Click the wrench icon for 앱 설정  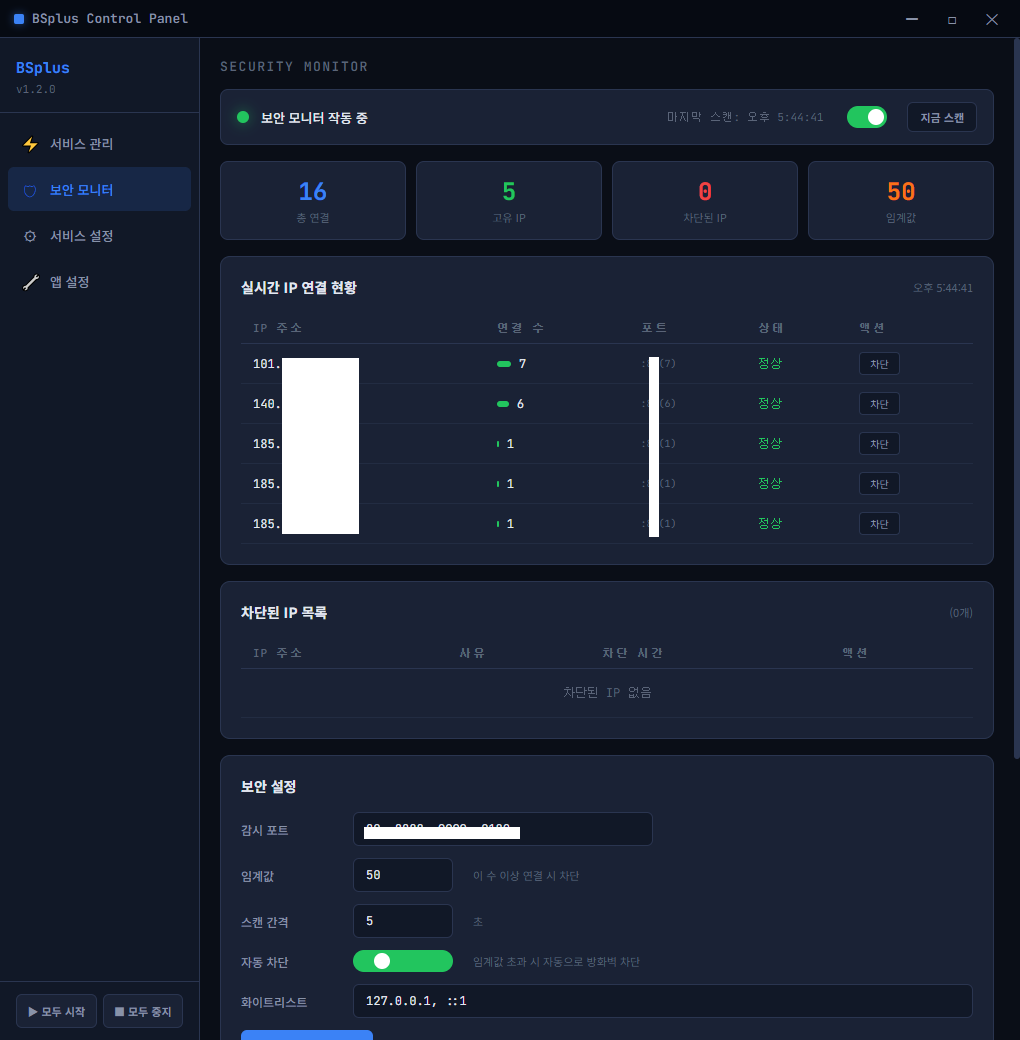[31, 283]
